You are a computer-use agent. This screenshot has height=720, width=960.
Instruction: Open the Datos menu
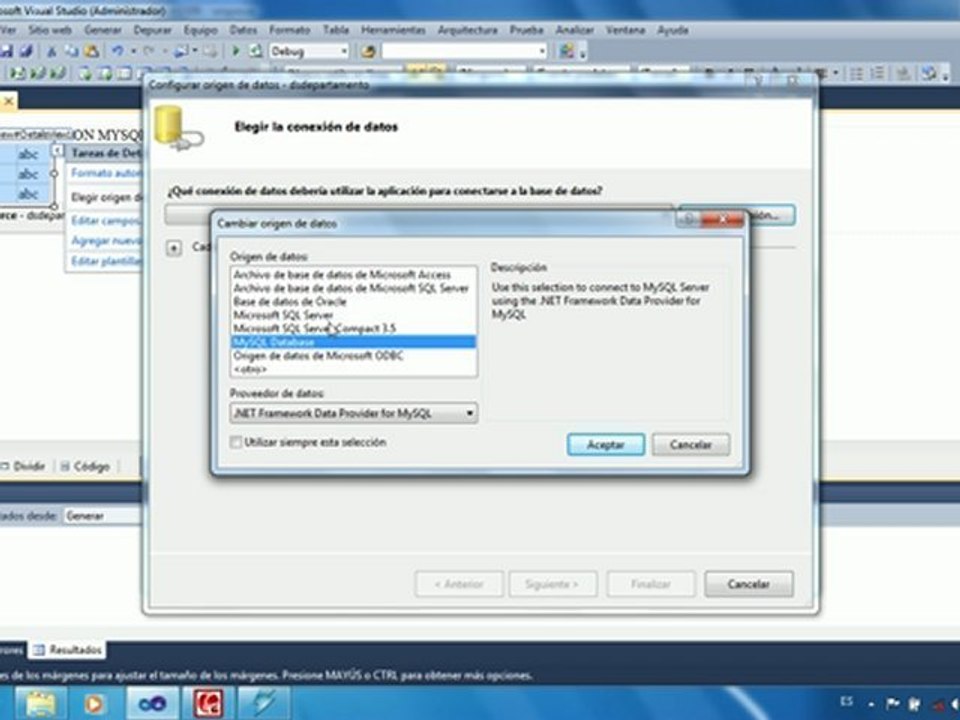coord(243,30)
